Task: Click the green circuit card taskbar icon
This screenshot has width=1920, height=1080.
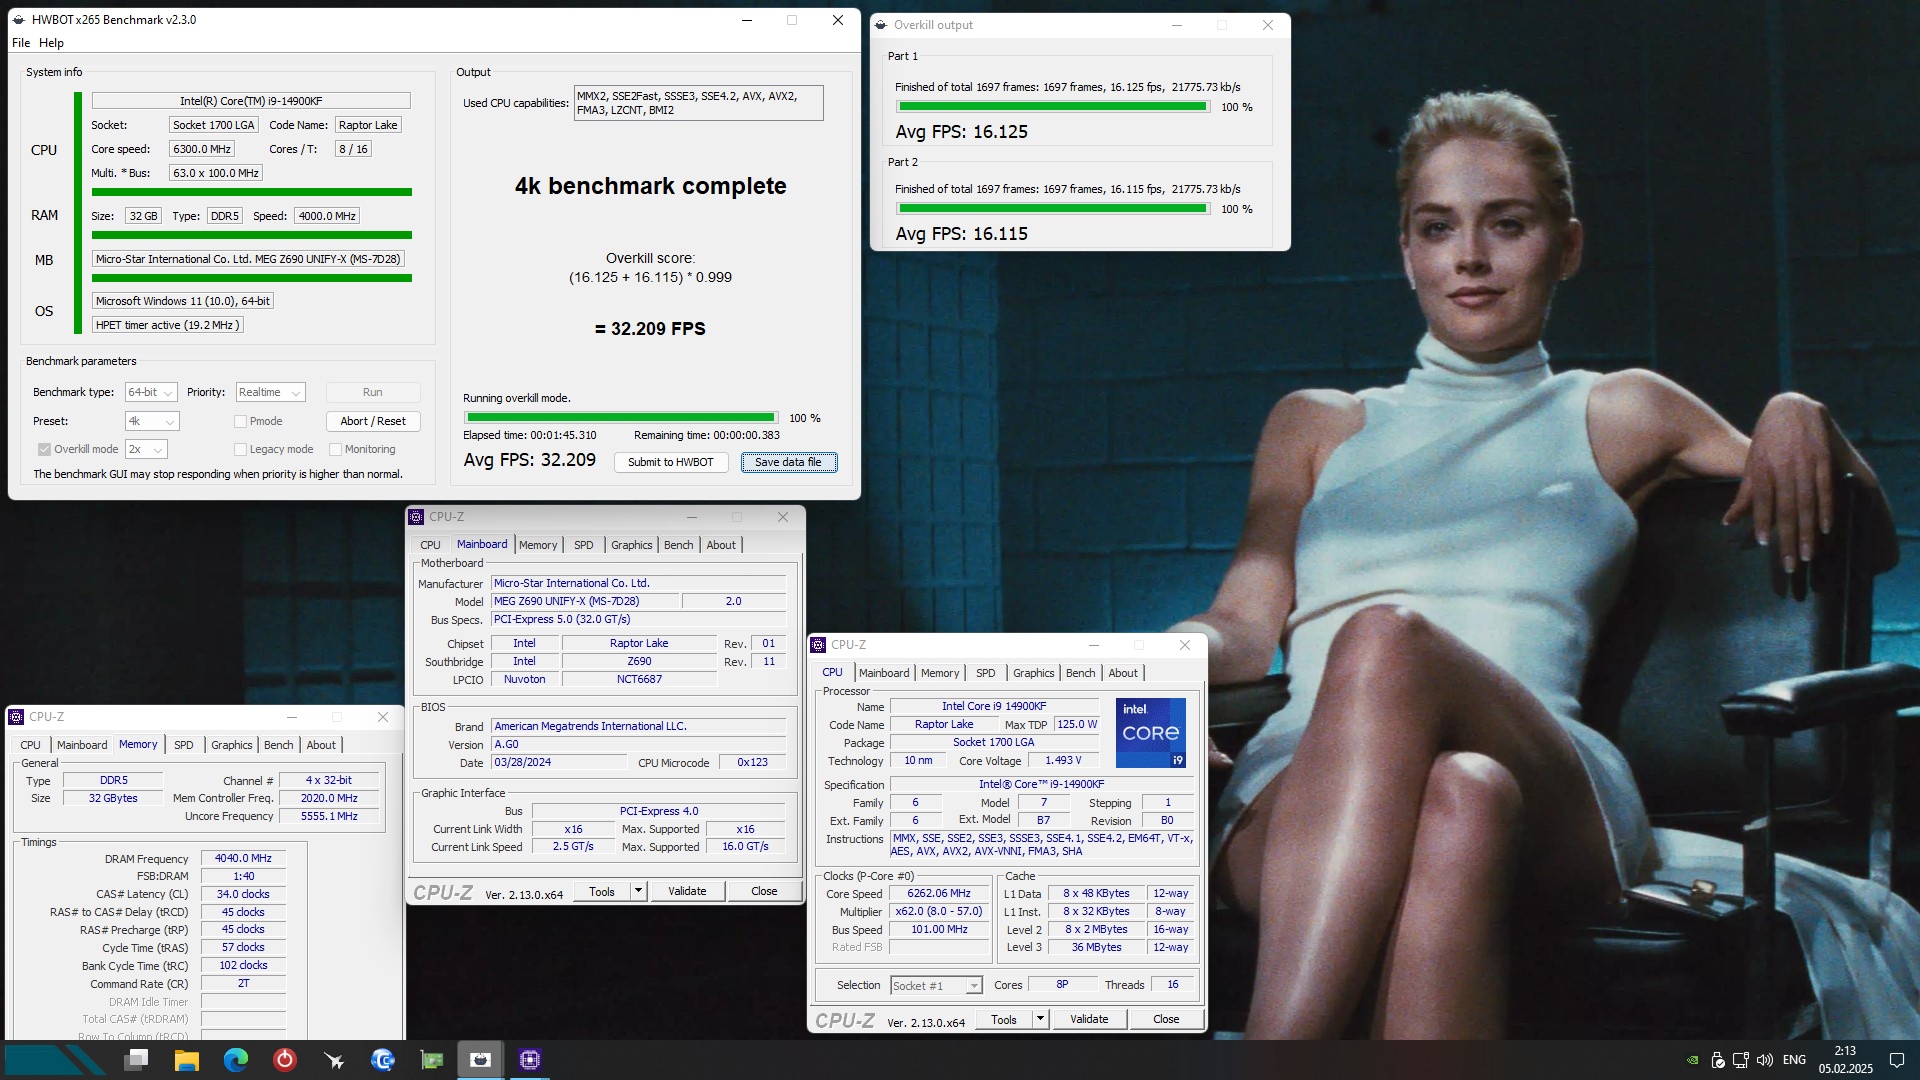Action: pyautogui.click(x=432, y=1059)
